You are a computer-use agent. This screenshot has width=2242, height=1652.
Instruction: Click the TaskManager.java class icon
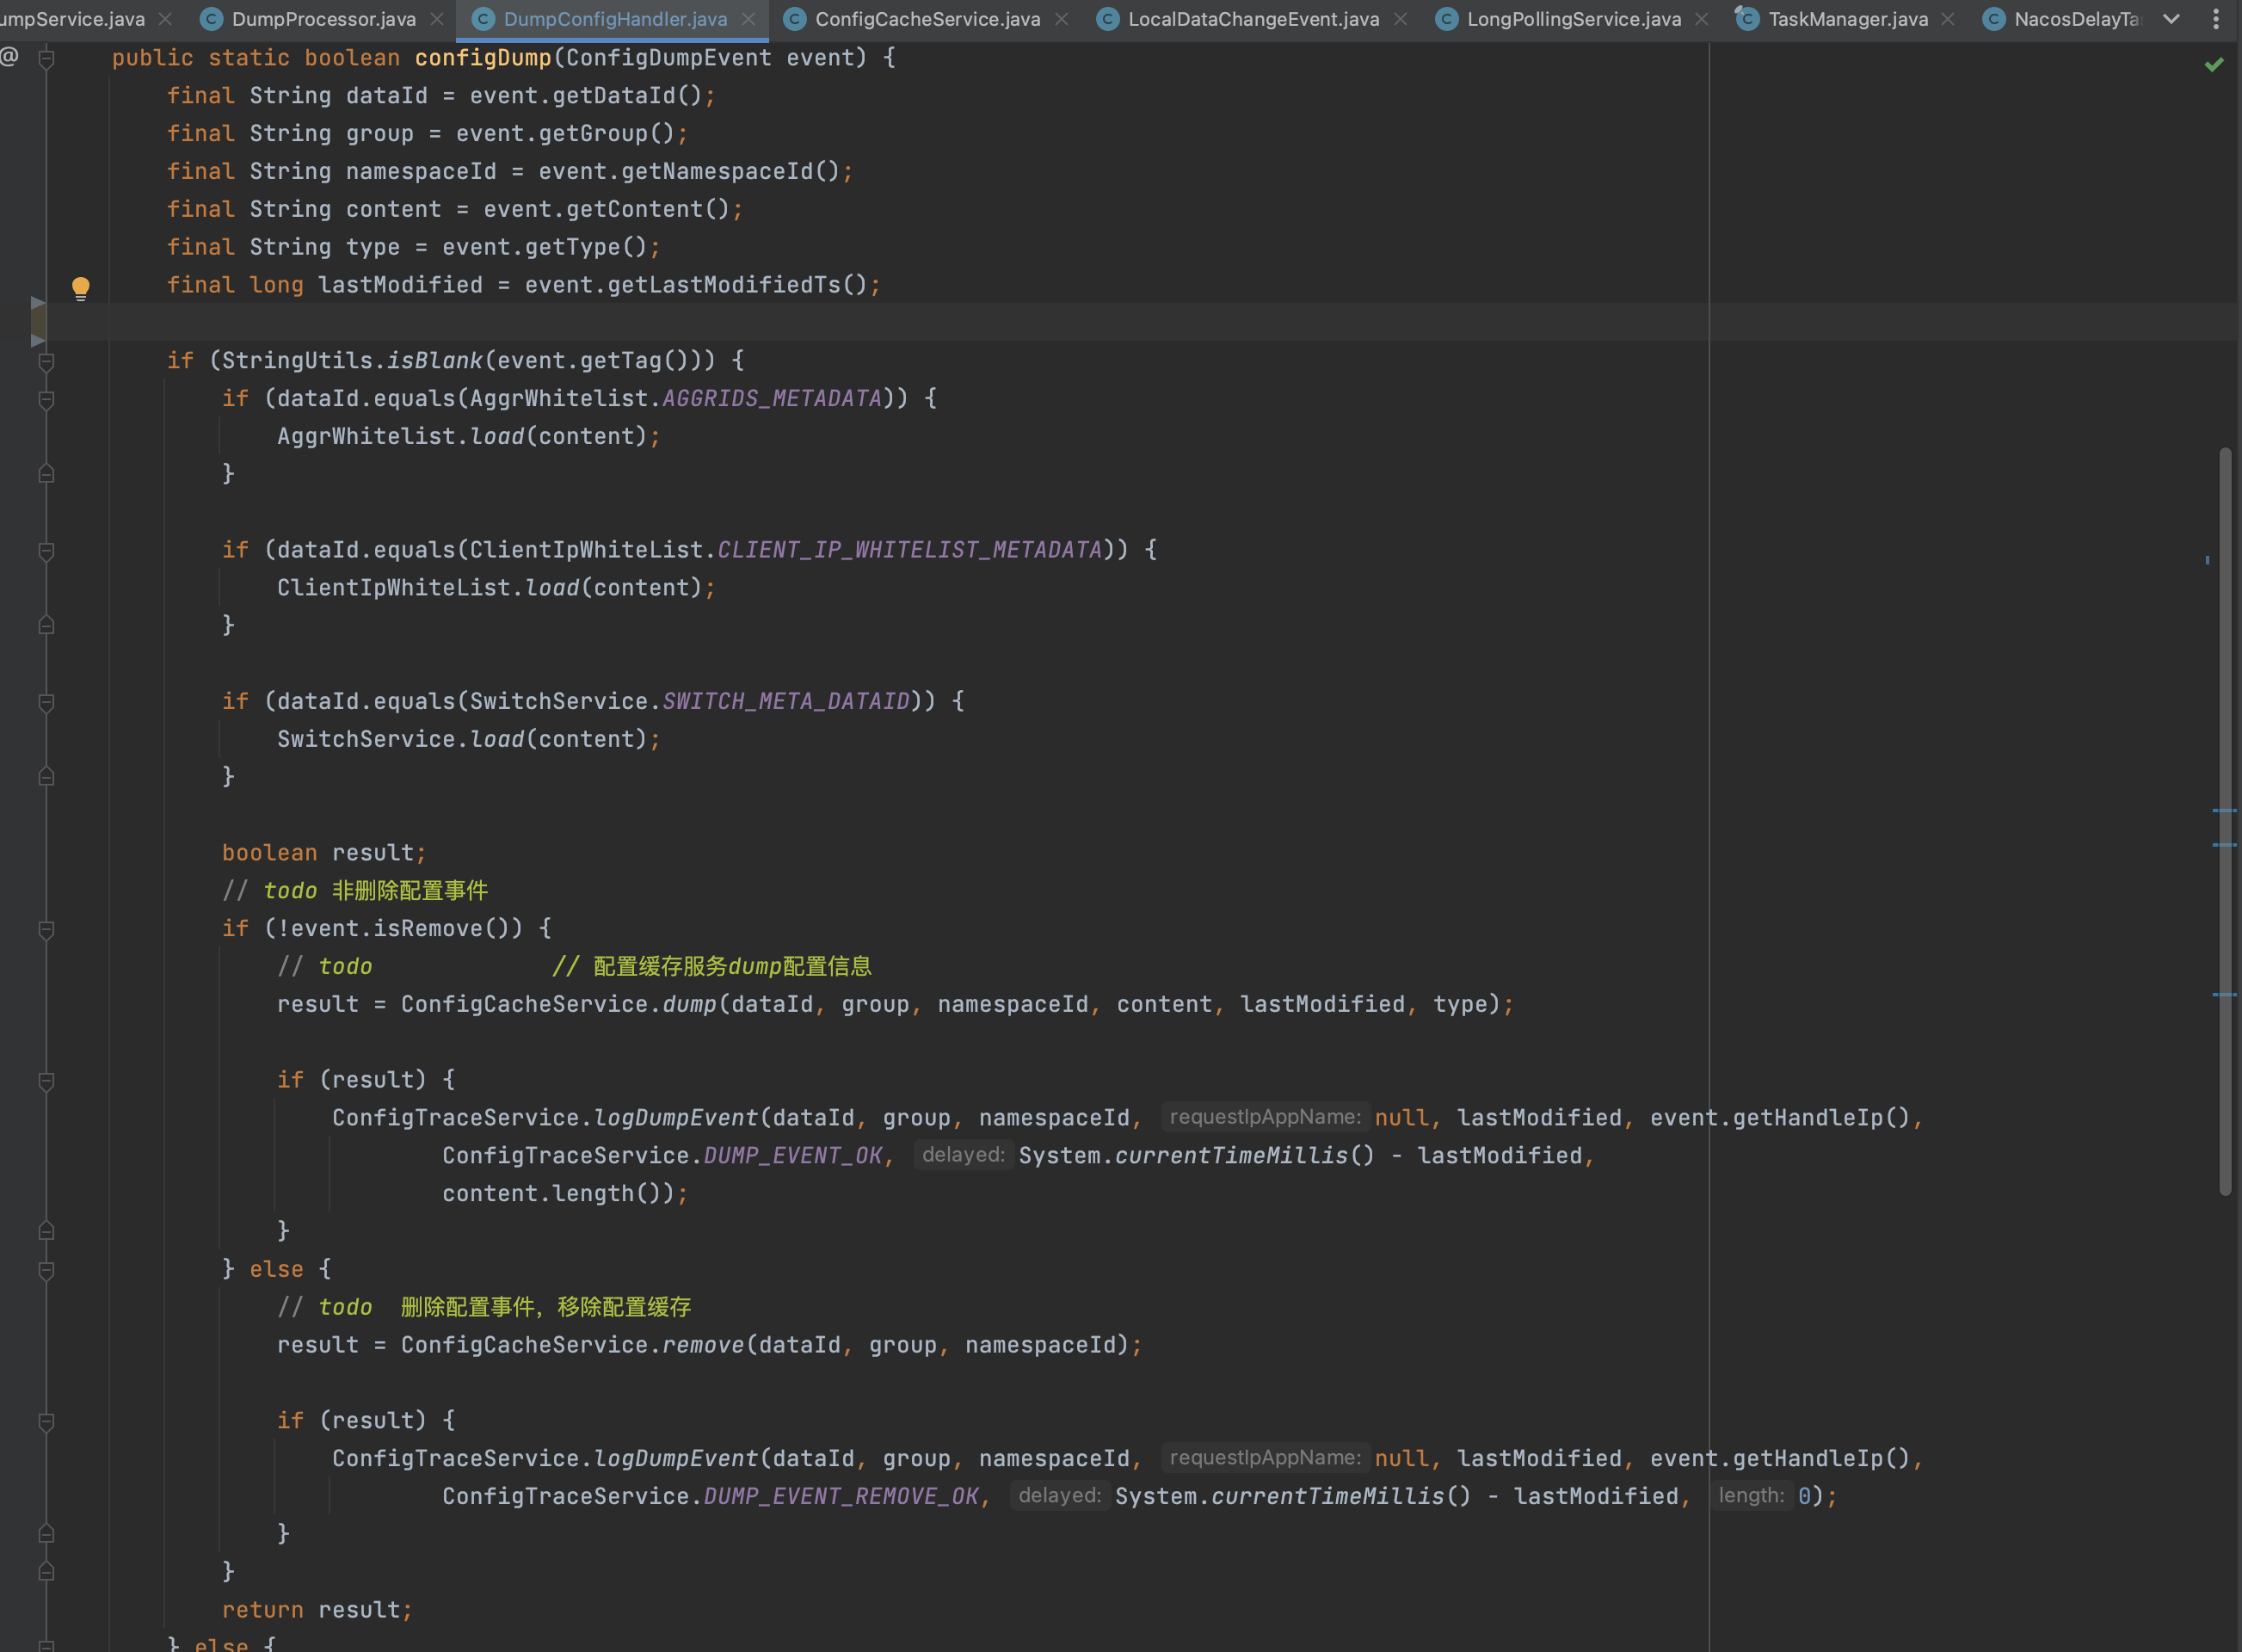[1746, 18]
